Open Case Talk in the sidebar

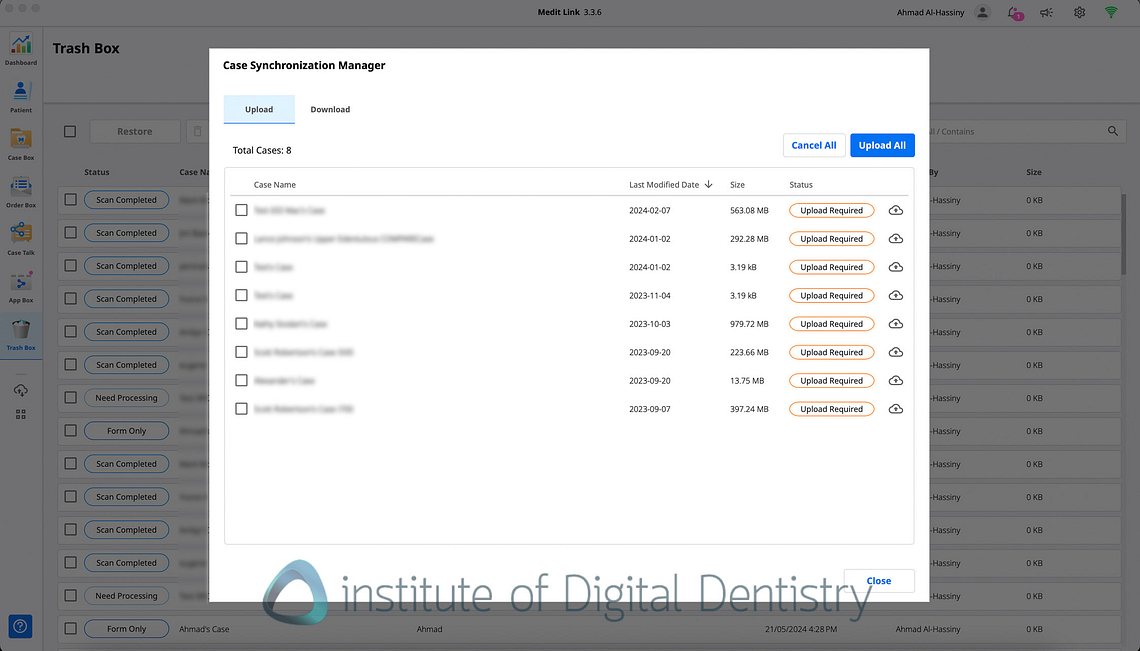point(21,237)
